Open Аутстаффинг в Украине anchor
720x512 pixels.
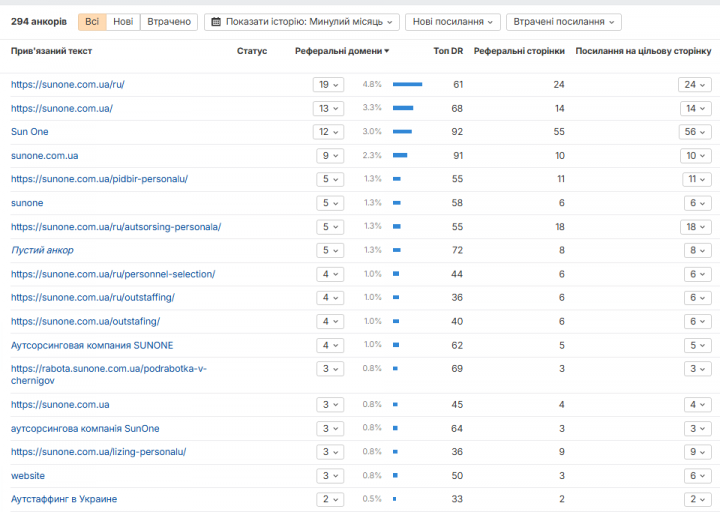pos(64,499)
